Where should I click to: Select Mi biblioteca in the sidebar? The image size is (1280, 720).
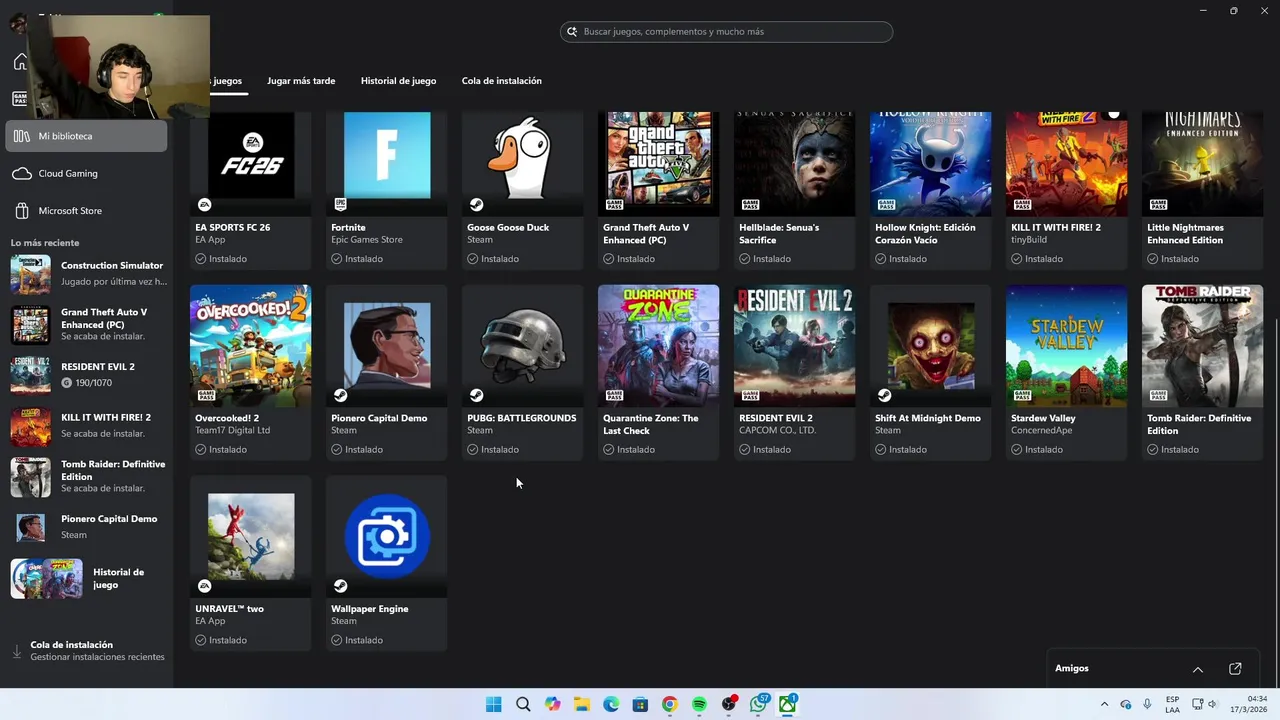86,136
